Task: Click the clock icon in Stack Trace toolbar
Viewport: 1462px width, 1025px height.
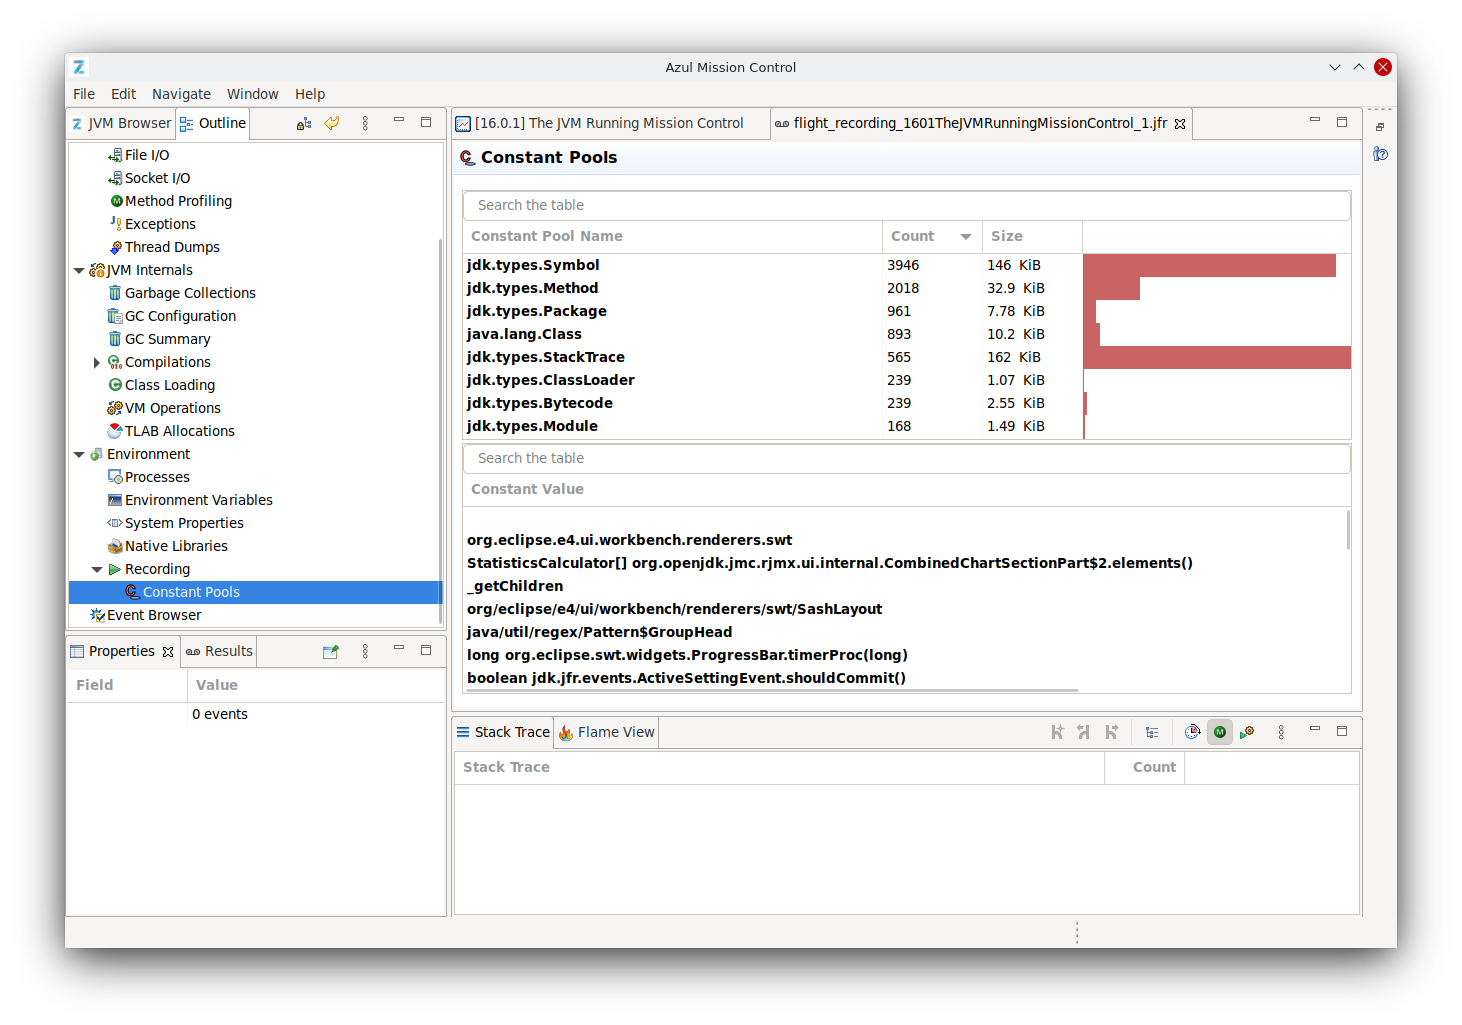Action: (x=1192, y=732)
